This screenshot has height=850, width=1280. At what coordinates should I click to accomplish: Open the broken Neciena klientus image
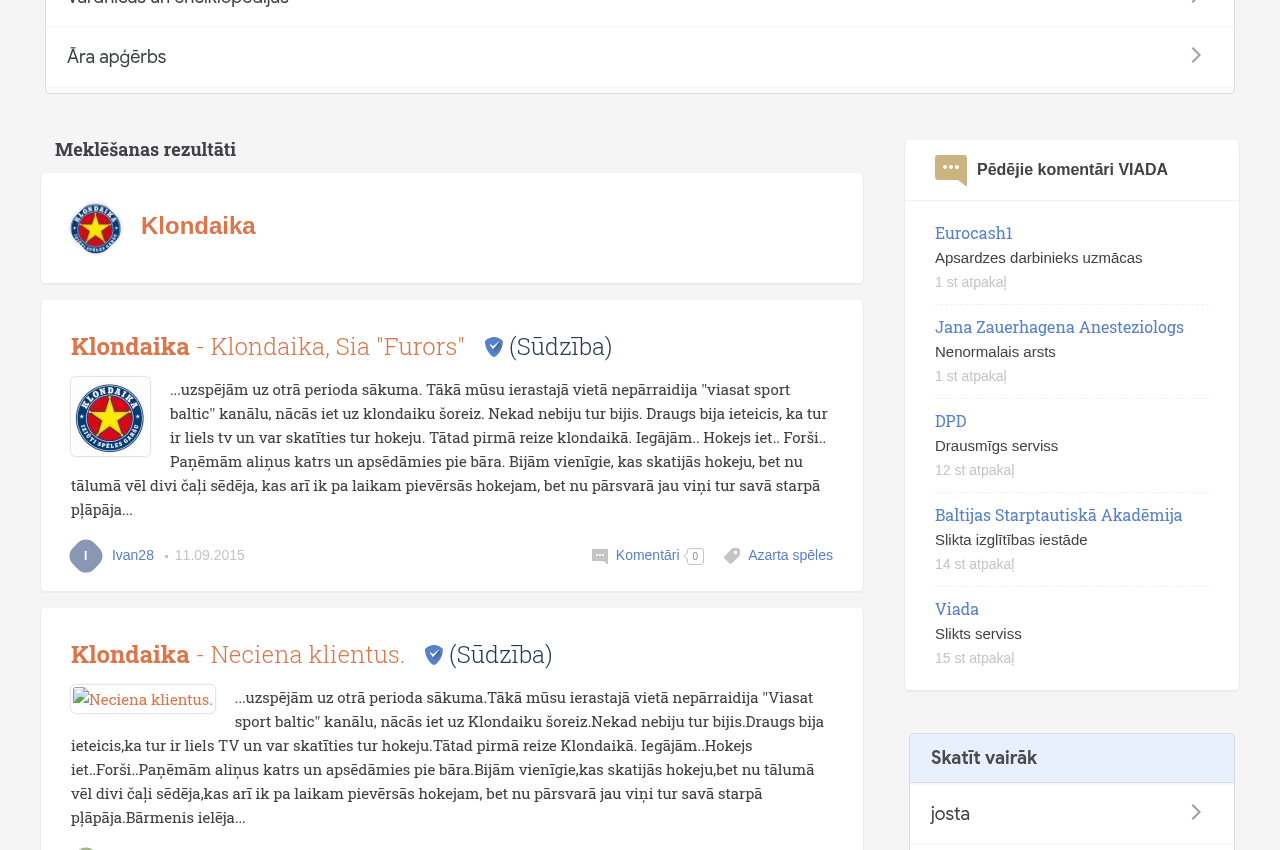[143, 699]
